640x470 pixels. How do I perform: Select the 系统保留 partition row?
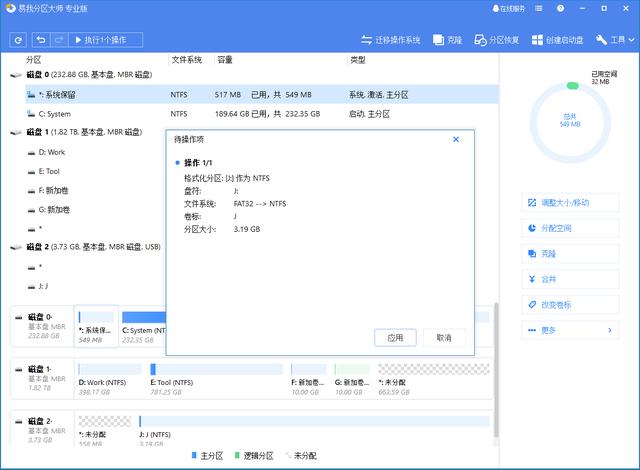262,95
